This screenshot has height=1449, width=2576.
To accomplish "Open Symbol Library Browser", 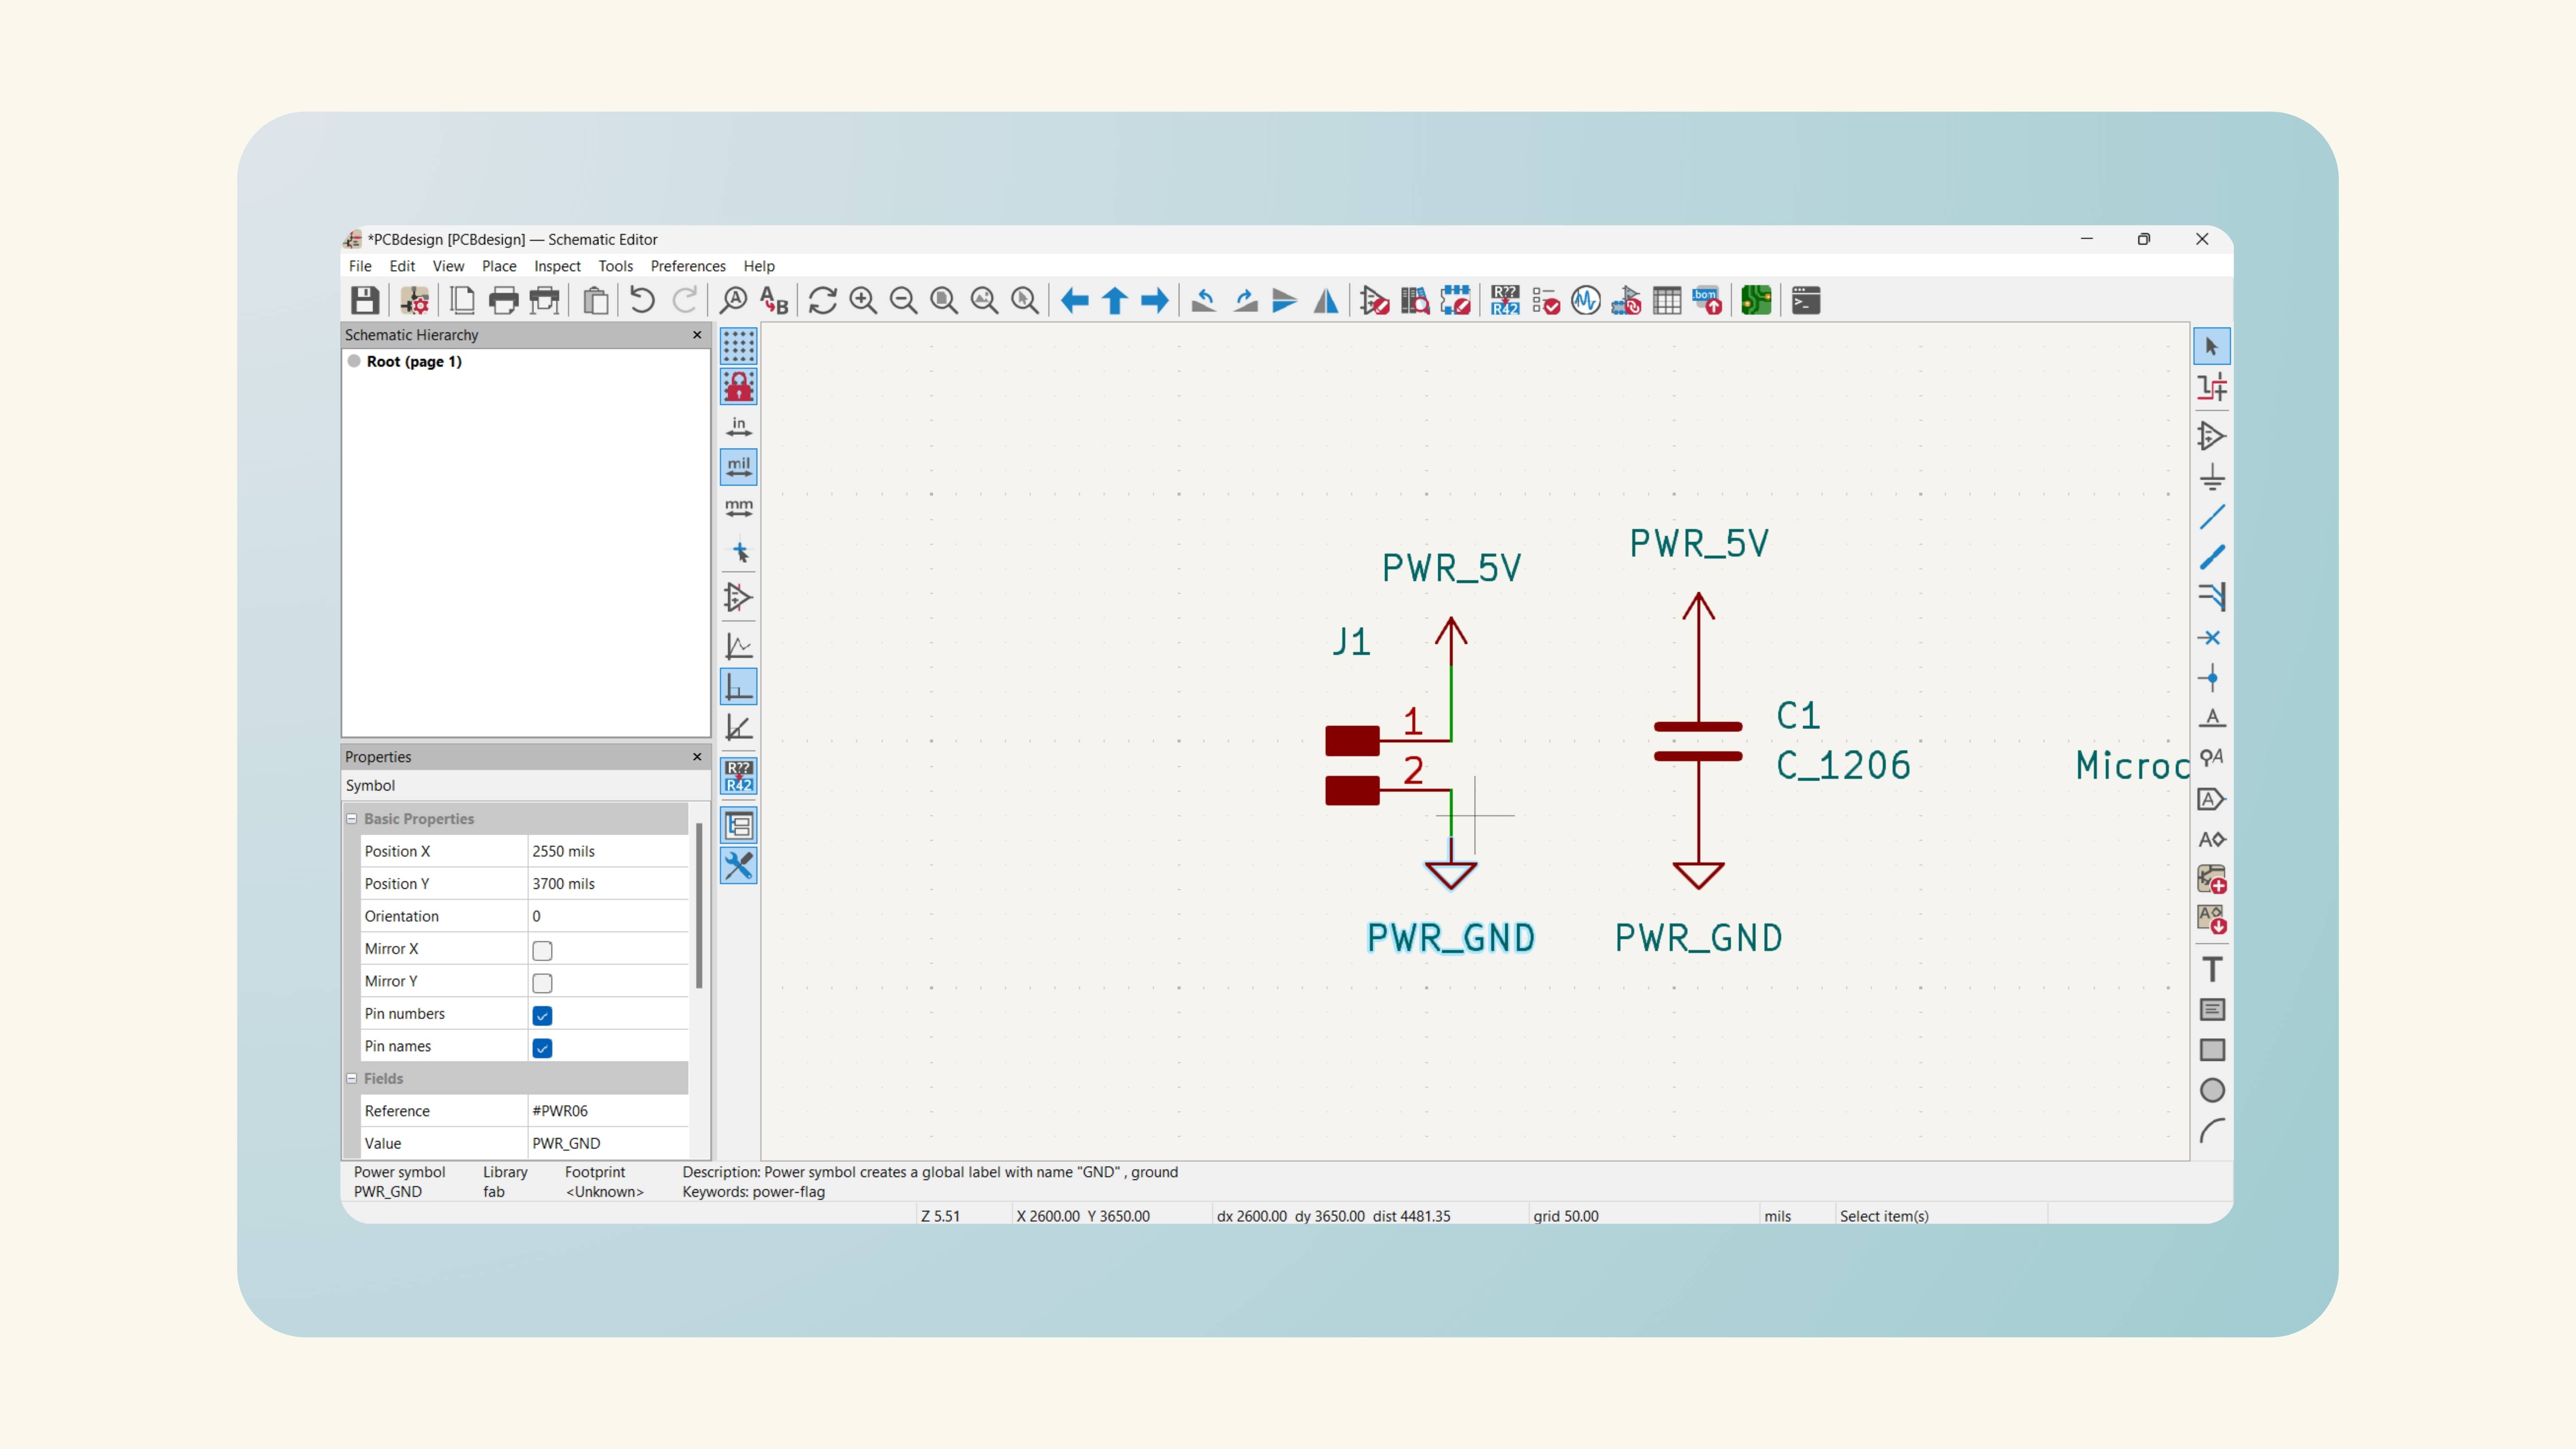I will point(1415,301).
